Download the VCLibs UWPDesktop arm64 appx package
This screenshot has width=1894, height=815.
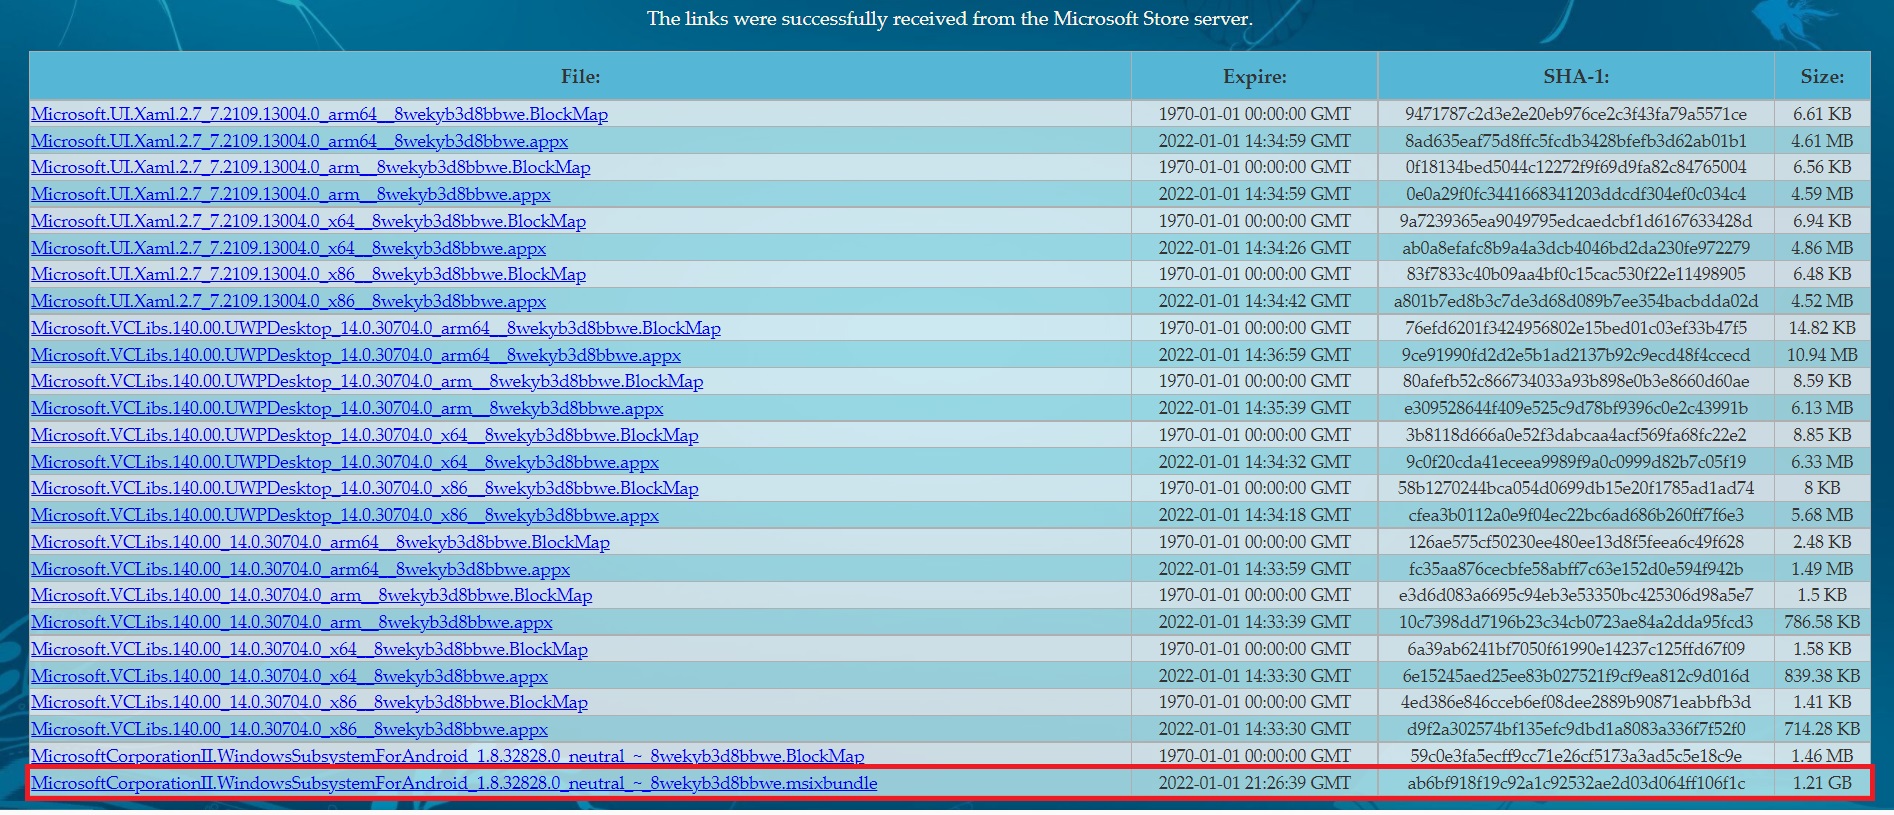click(x=355, y=355)
